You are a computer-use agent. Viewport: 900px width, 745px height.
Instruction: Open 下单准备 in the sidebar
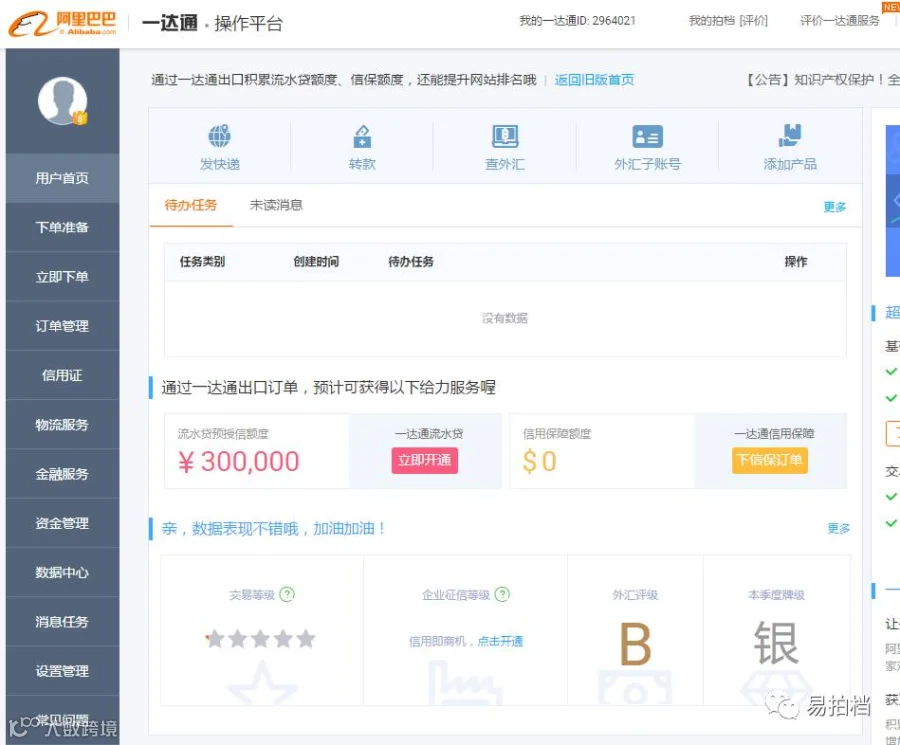coord(63,227)
